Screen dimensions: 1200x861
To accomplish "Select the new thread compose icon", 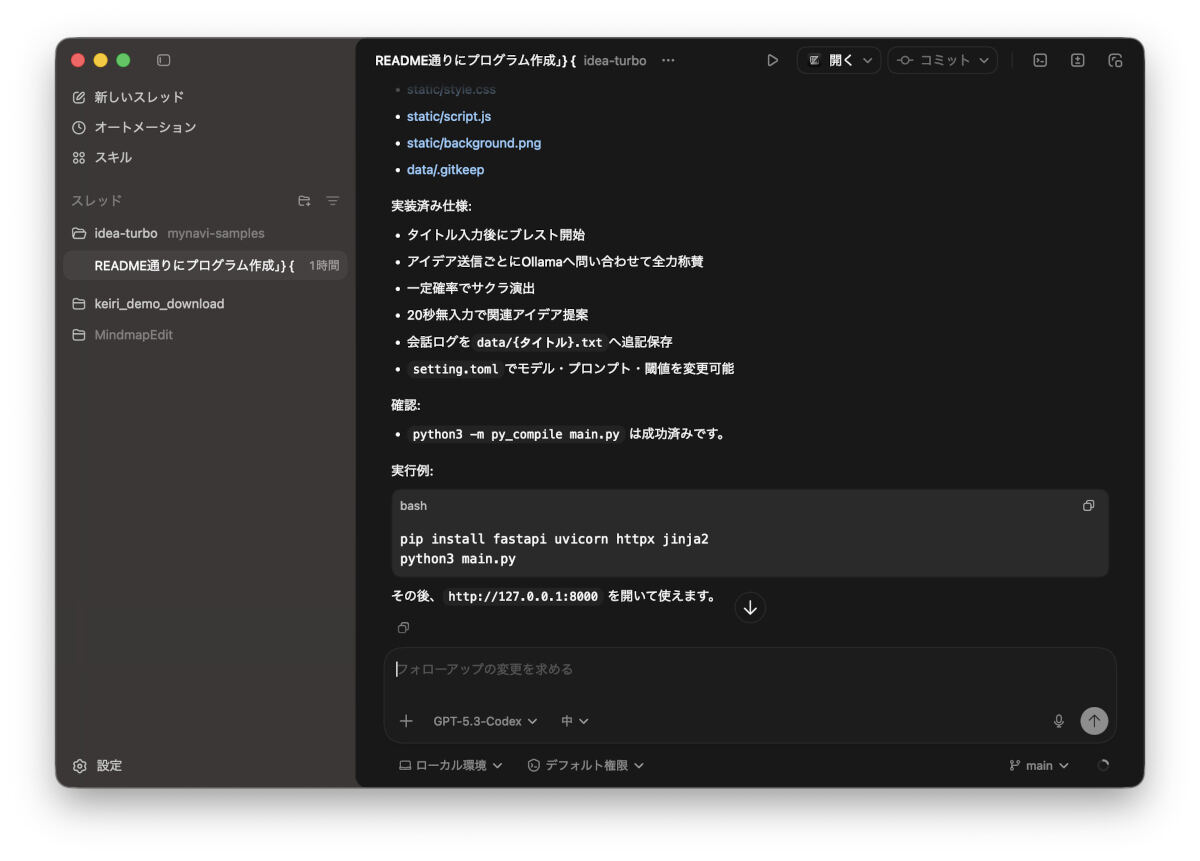I will click(81, 96).
